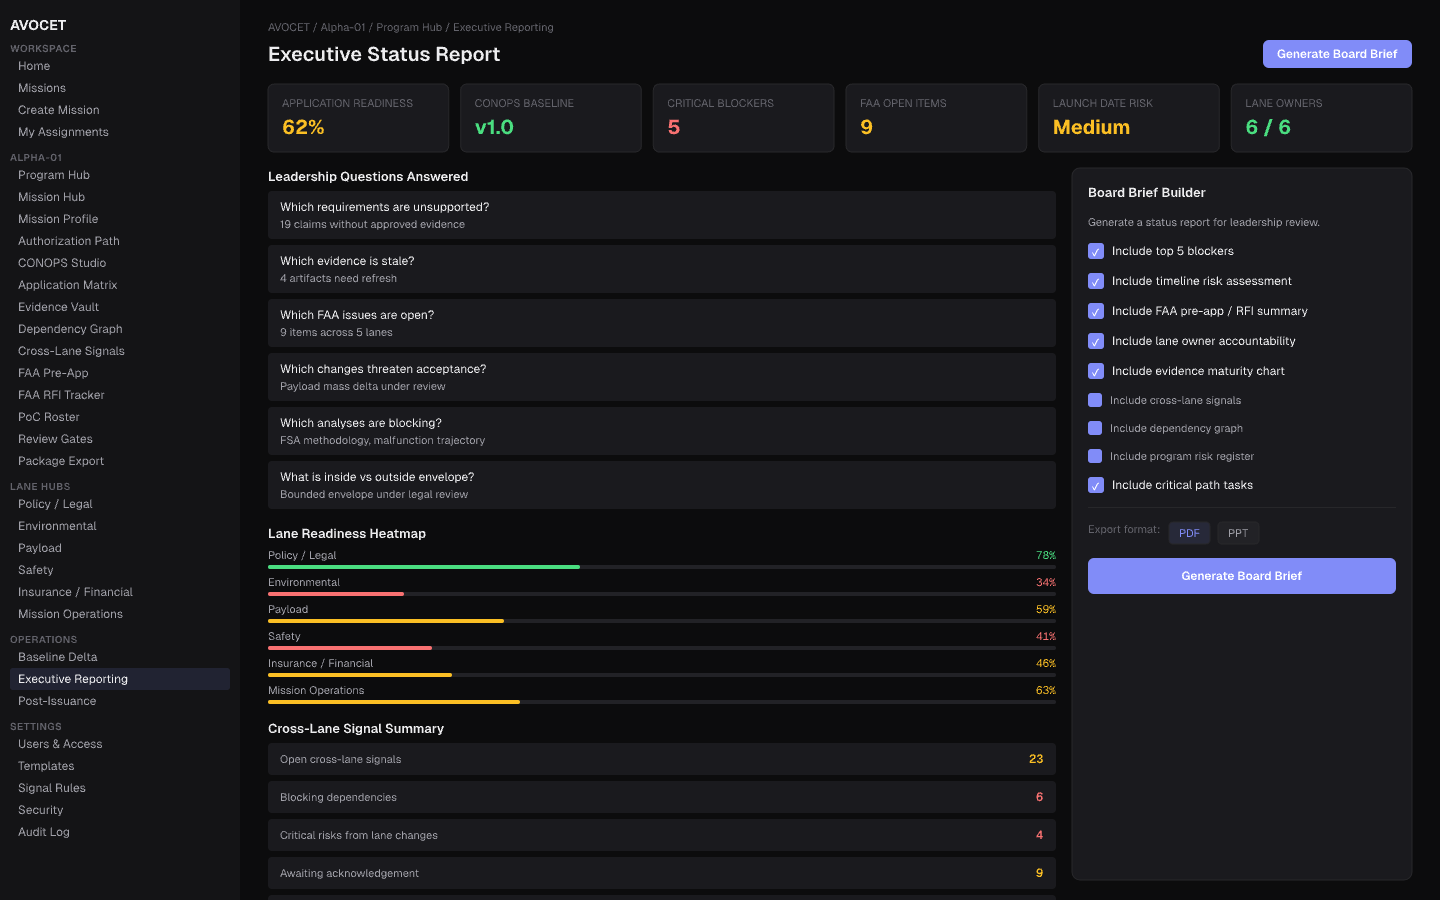Enable Include cross-lane signals checkbox

[1095, 400]
